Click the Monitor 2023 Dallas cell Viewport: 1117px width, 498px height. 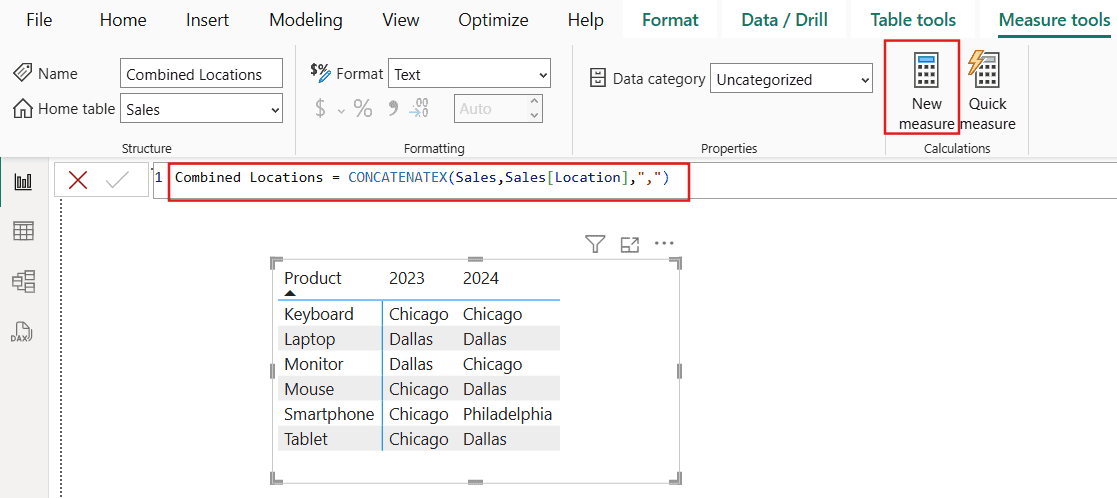click(411, 364)
